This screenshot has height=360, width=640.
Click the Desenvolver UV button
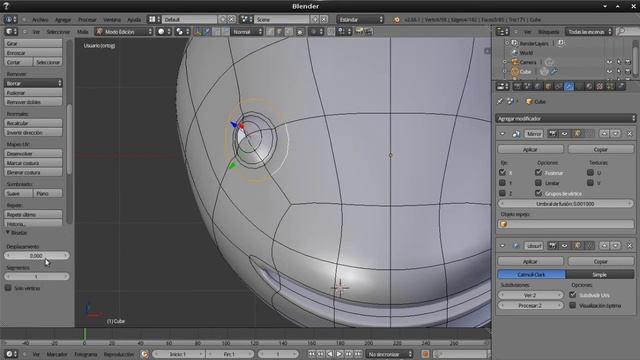pos(33,153)
